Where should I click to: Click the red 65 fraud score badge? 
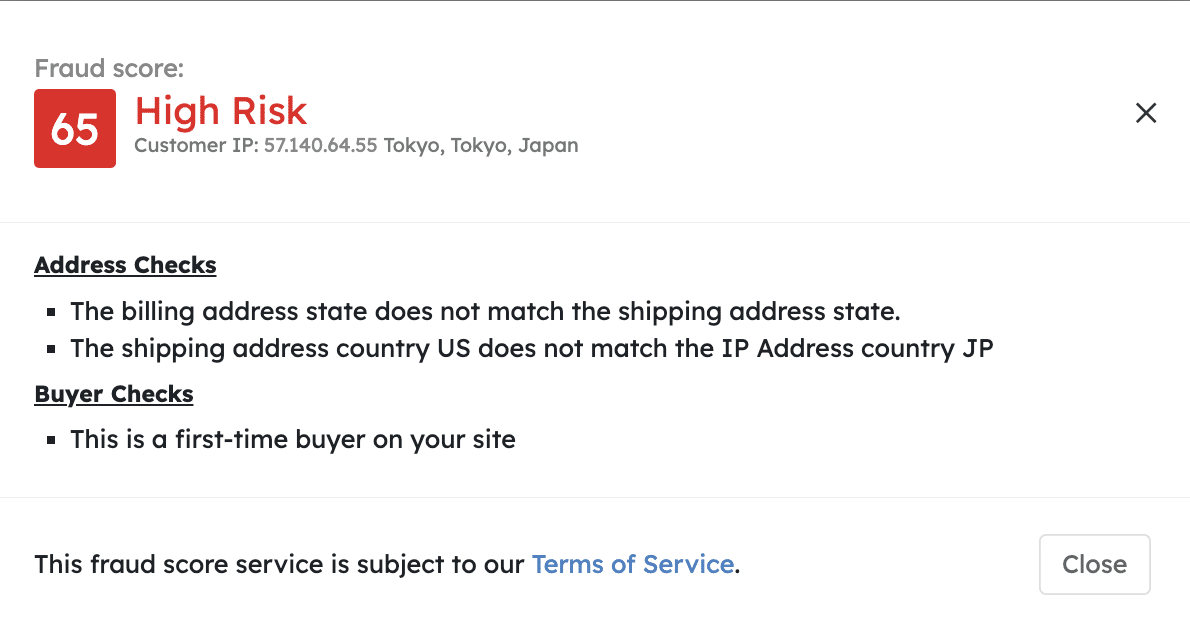point(75,129)
